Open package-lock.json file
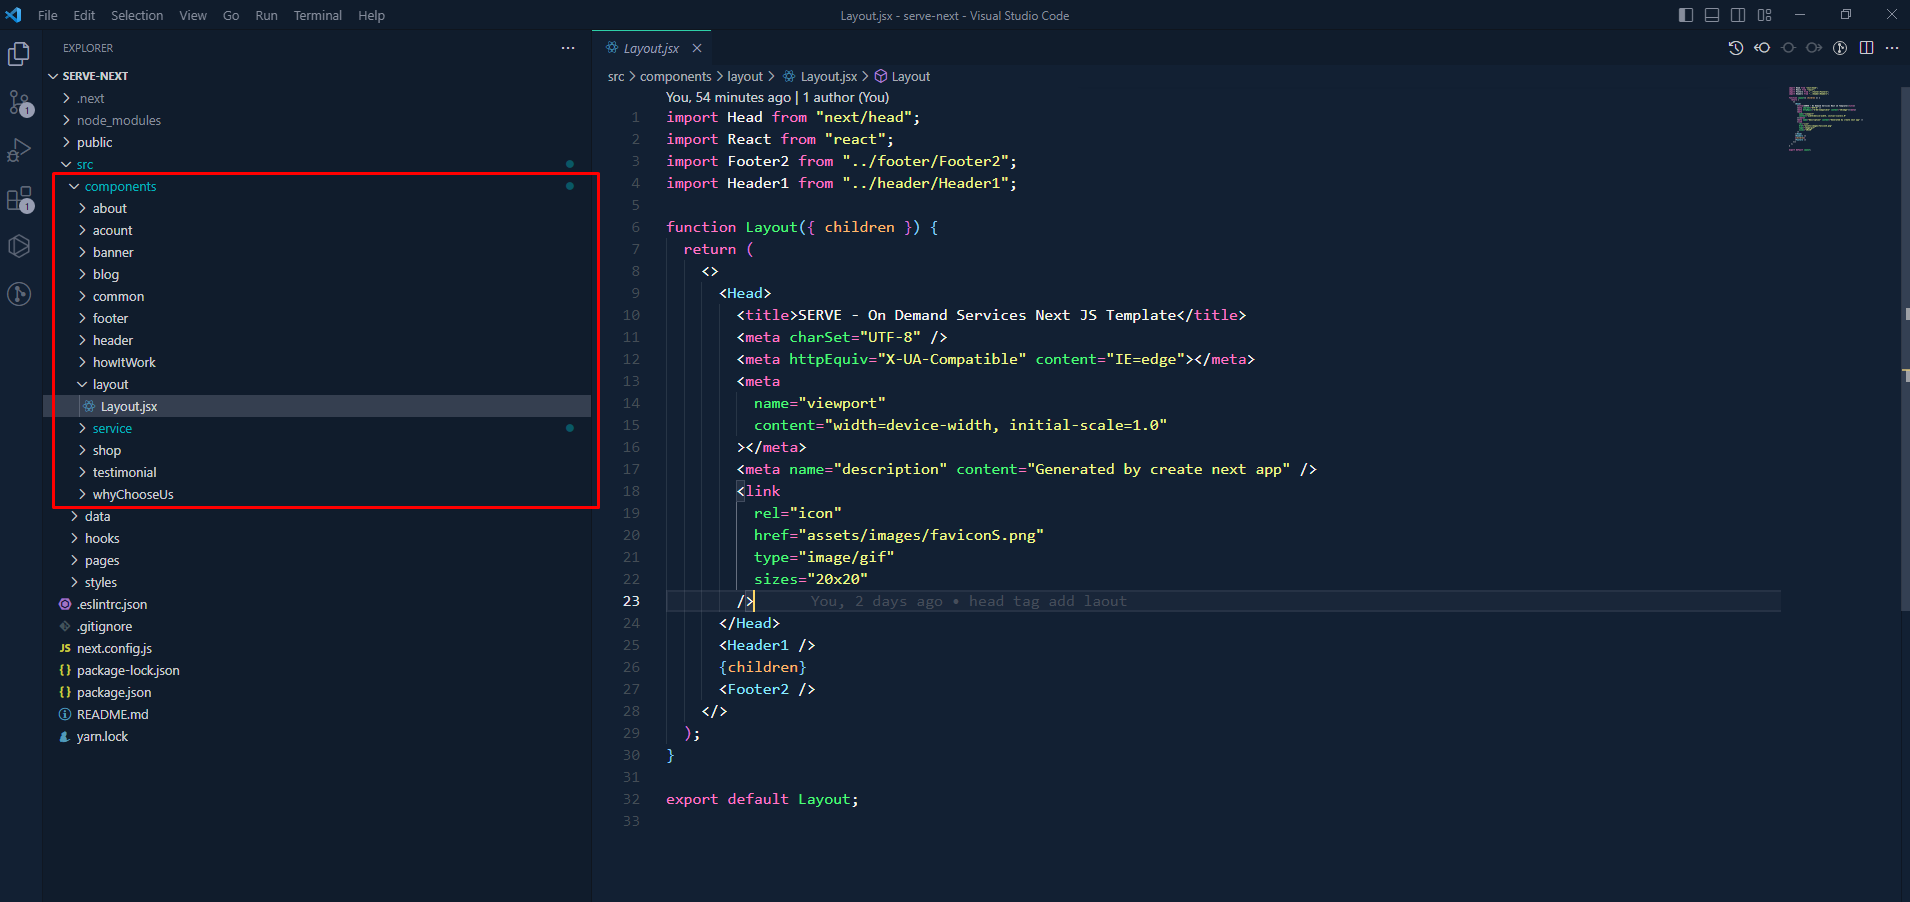1910x902 pixels. [x=317, y=670]
